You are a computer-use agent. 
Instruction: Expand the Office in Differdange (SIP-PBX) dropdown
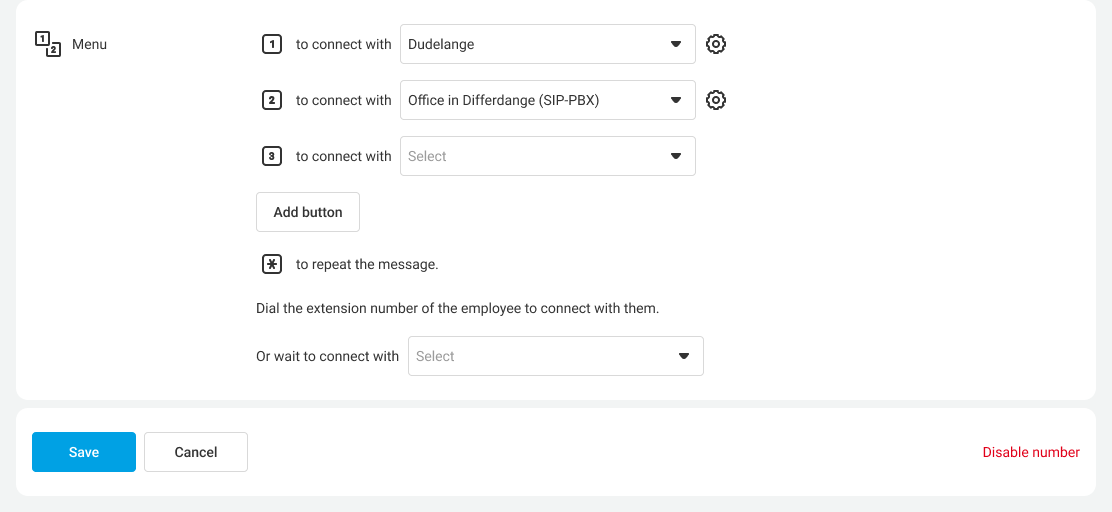(546, 100)
